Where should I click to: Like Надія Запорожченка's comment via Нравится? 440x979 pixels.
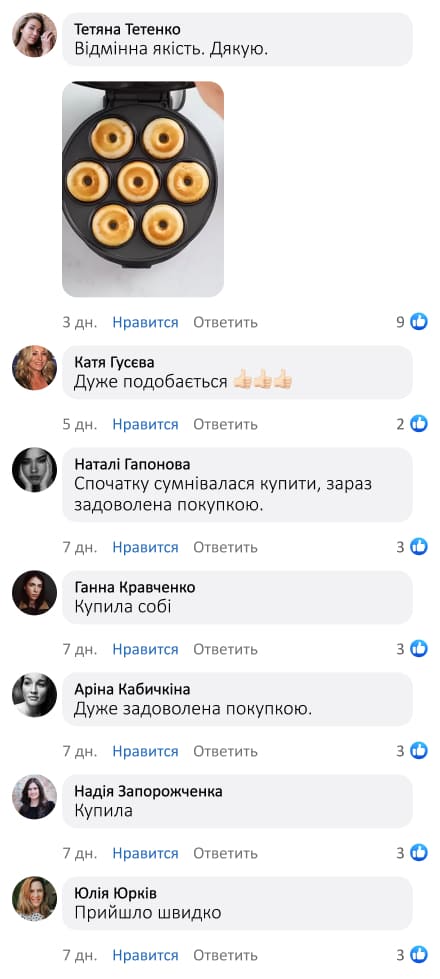point(145,854)
